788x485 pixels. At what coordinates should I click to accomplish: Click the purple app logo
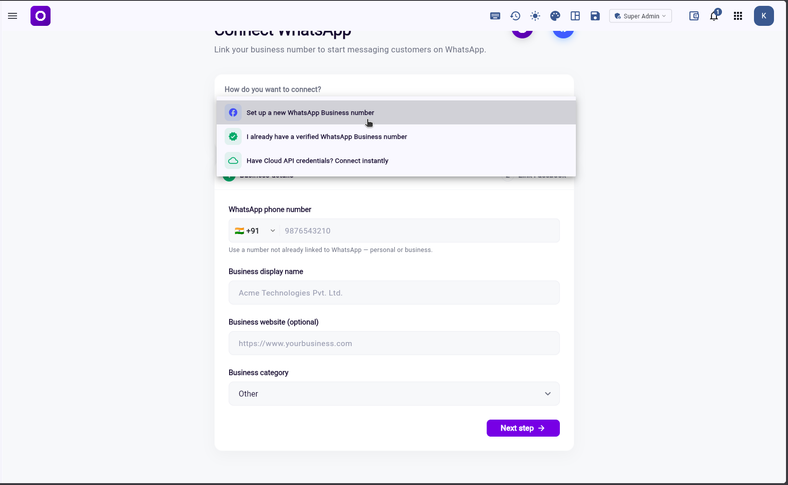pos(40,16)
